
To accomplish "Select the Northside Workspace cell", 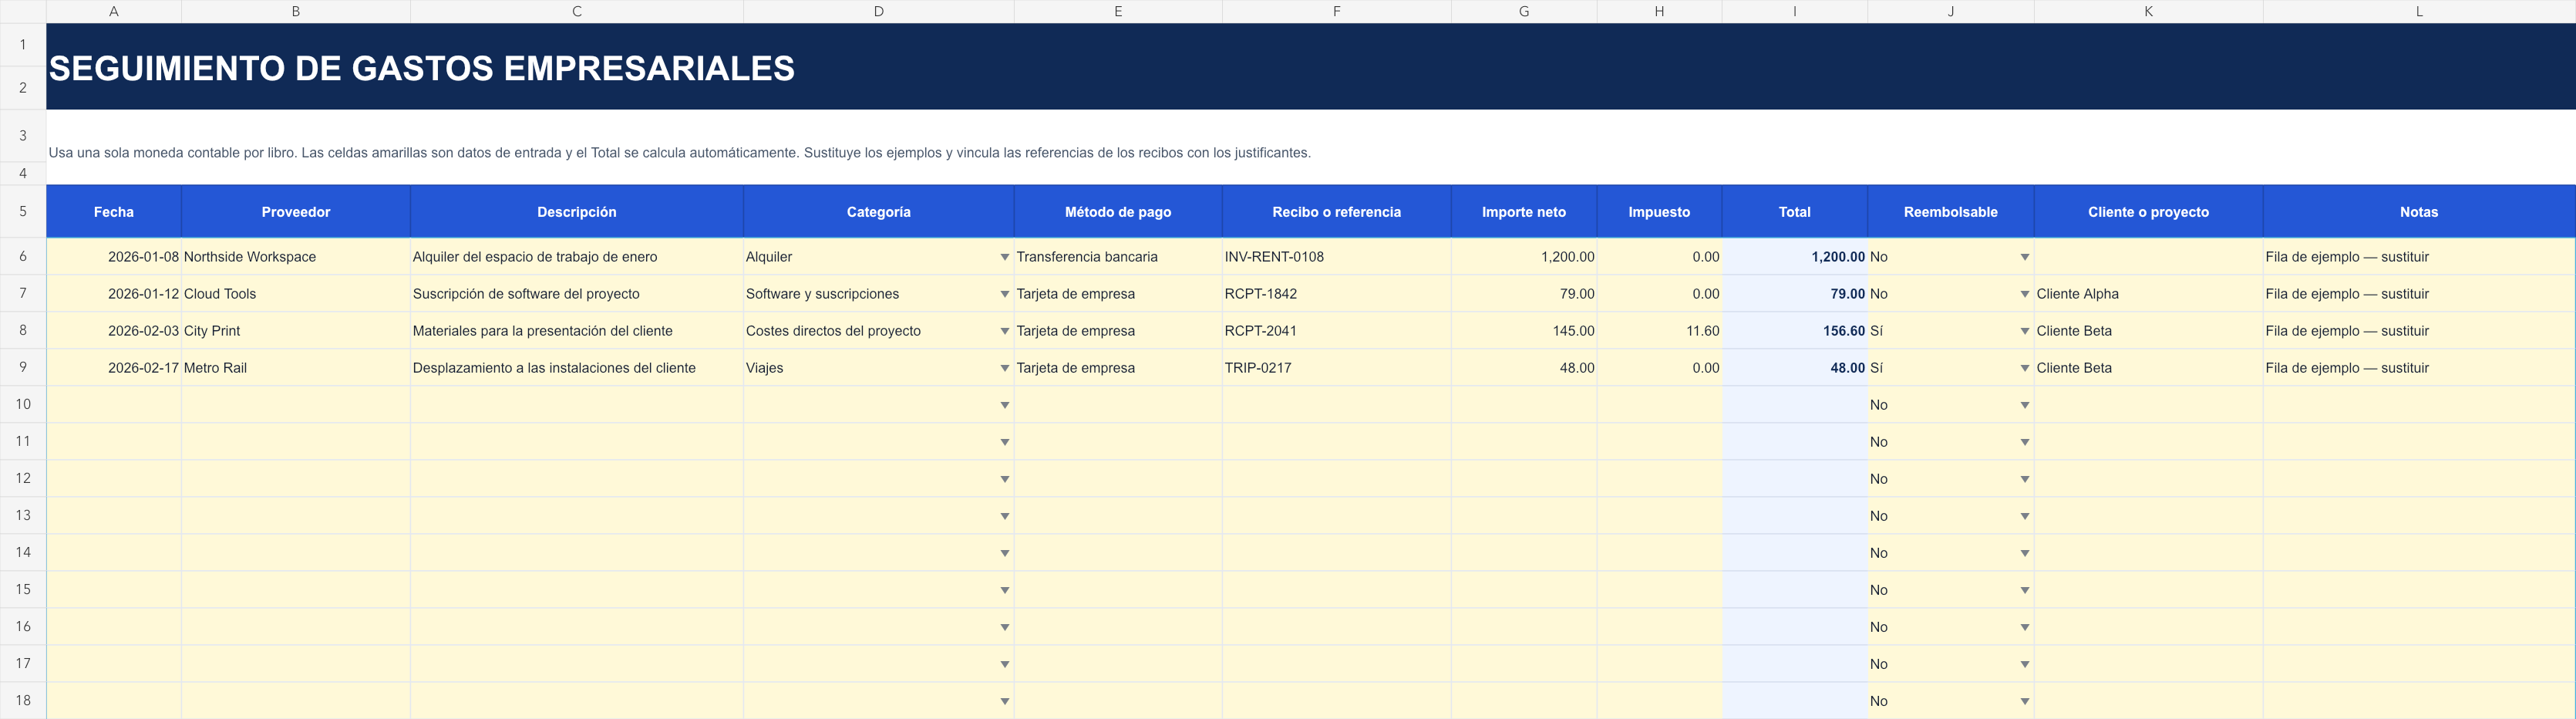I will tap(296, 257).
